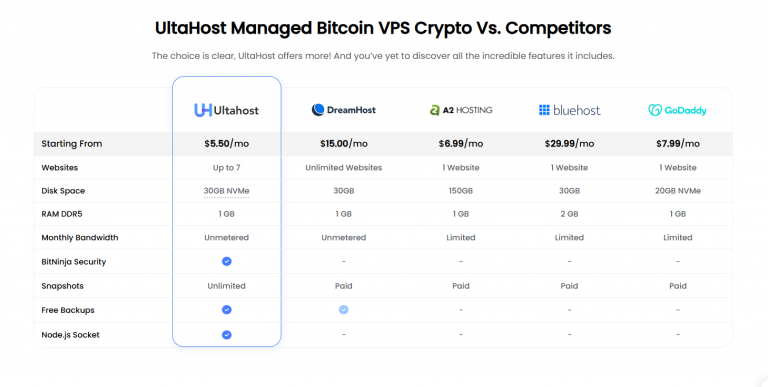Click Ultahost's Free Backups checkmark

(226, 310)
